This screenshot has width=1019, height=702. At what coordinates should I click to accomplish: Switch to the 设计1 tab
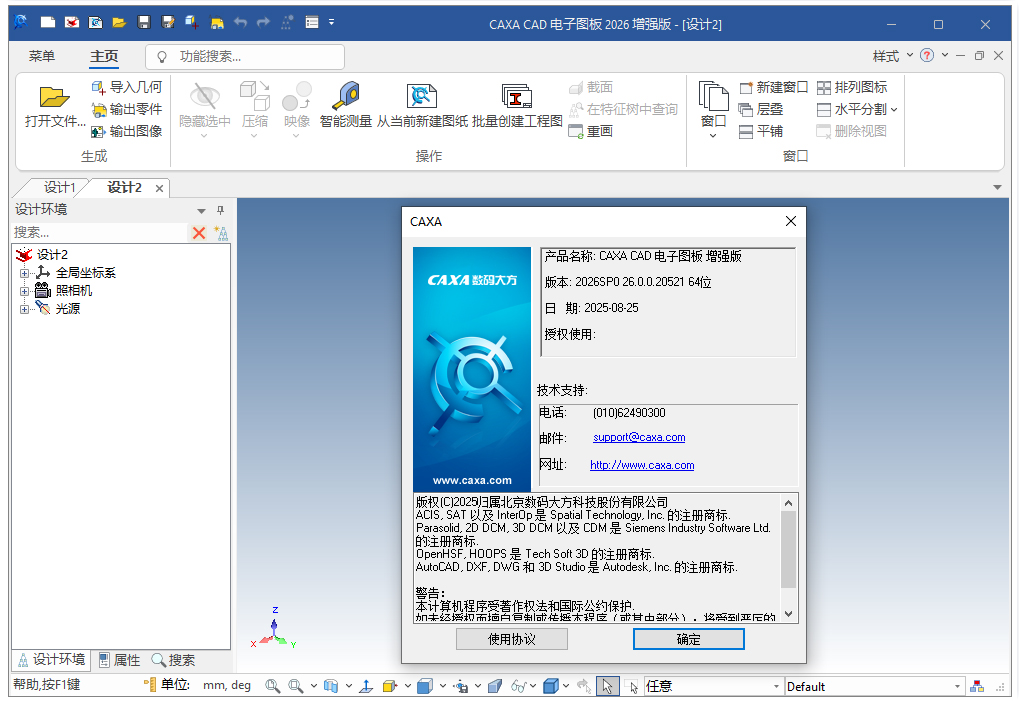[57, 187]
